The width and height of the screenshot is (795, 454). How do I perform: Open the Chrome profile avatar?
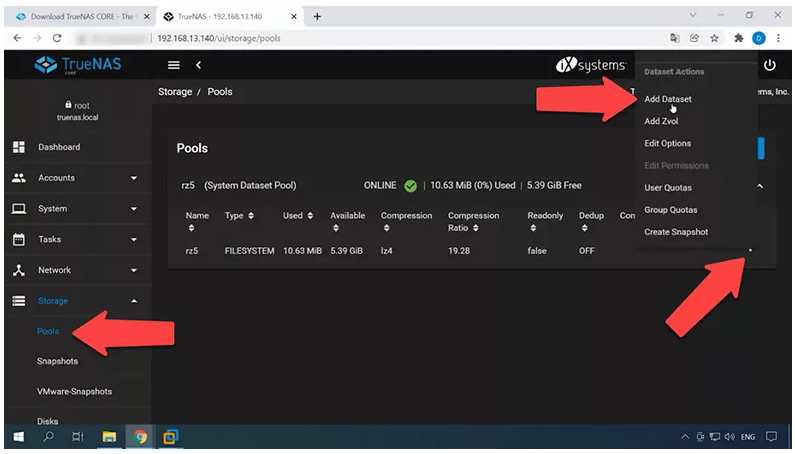pyautogui.click(x=758, y=38)
